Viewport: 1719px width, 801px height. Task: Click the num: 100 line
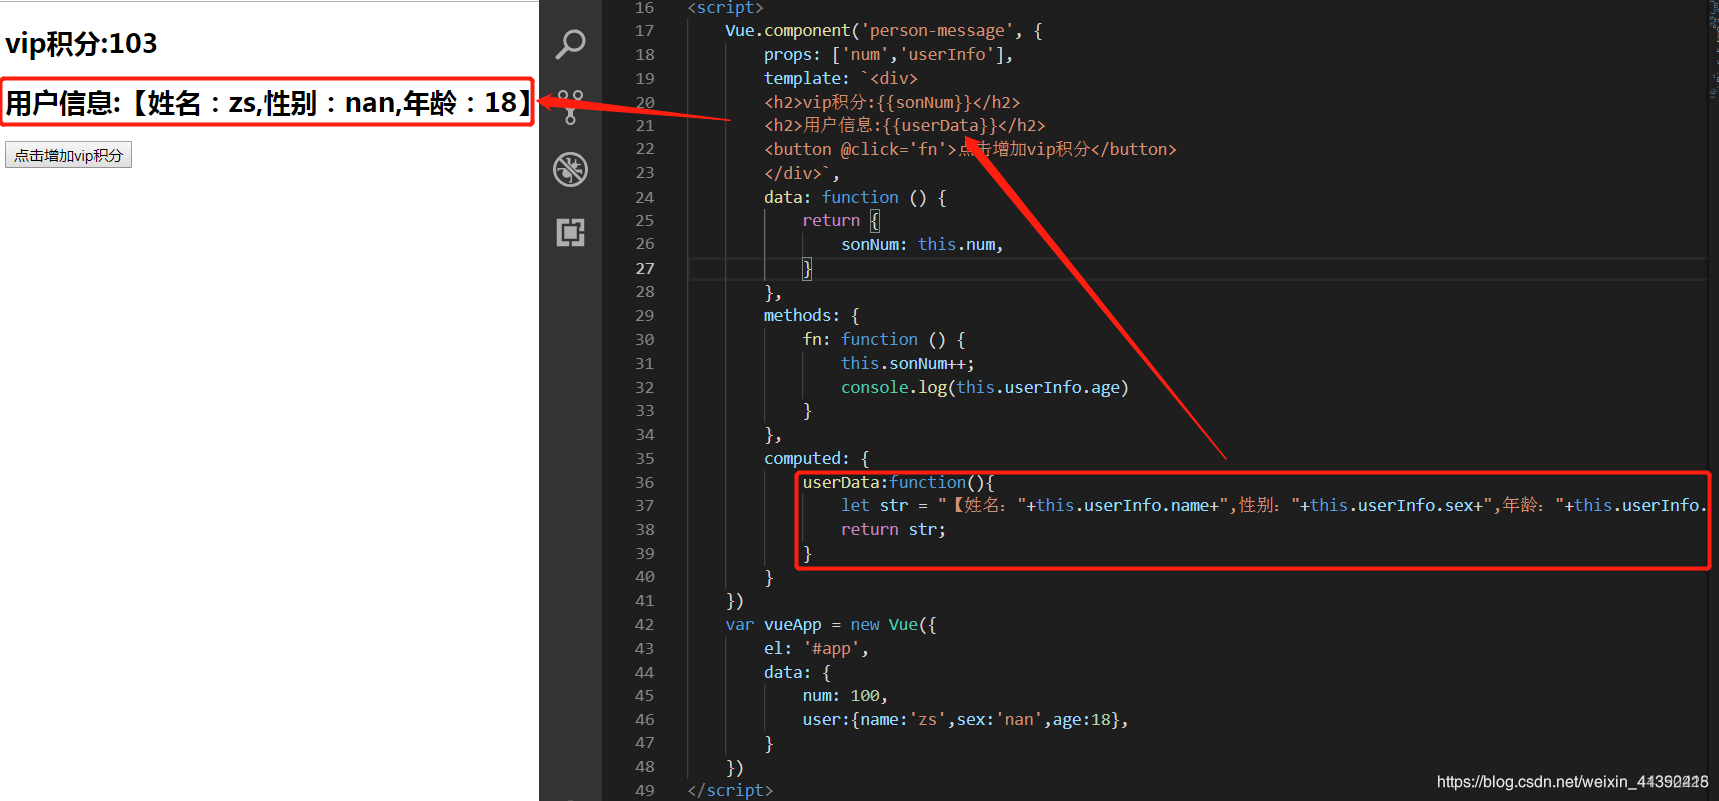click(845, 696)
